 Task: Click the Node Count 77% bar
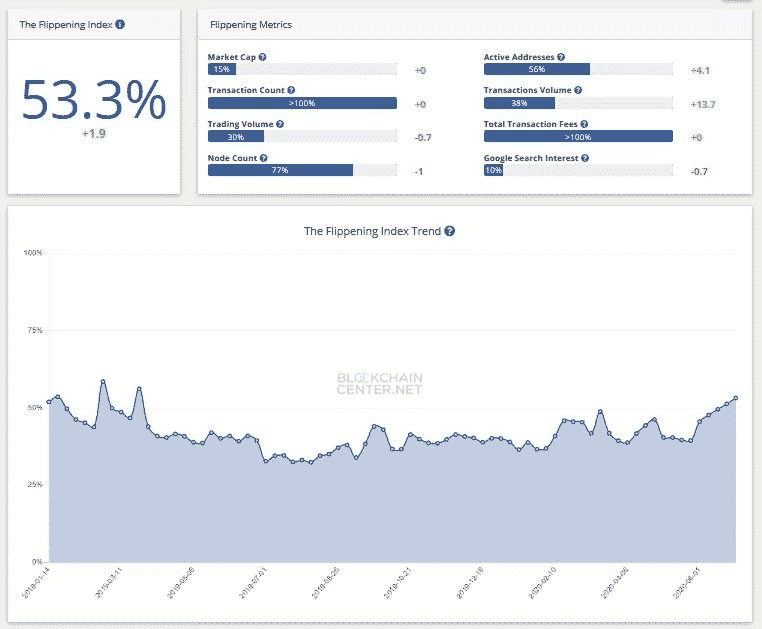point(280,171)
